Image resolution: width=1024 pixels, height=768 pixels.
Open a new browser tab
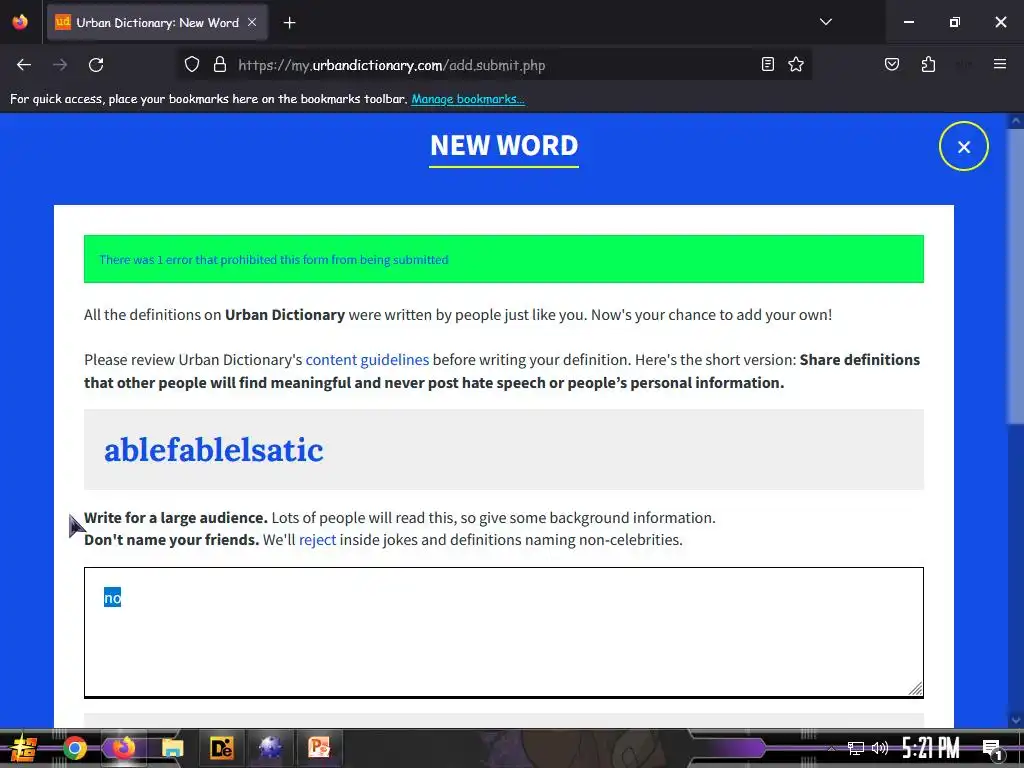pos(289,23)
